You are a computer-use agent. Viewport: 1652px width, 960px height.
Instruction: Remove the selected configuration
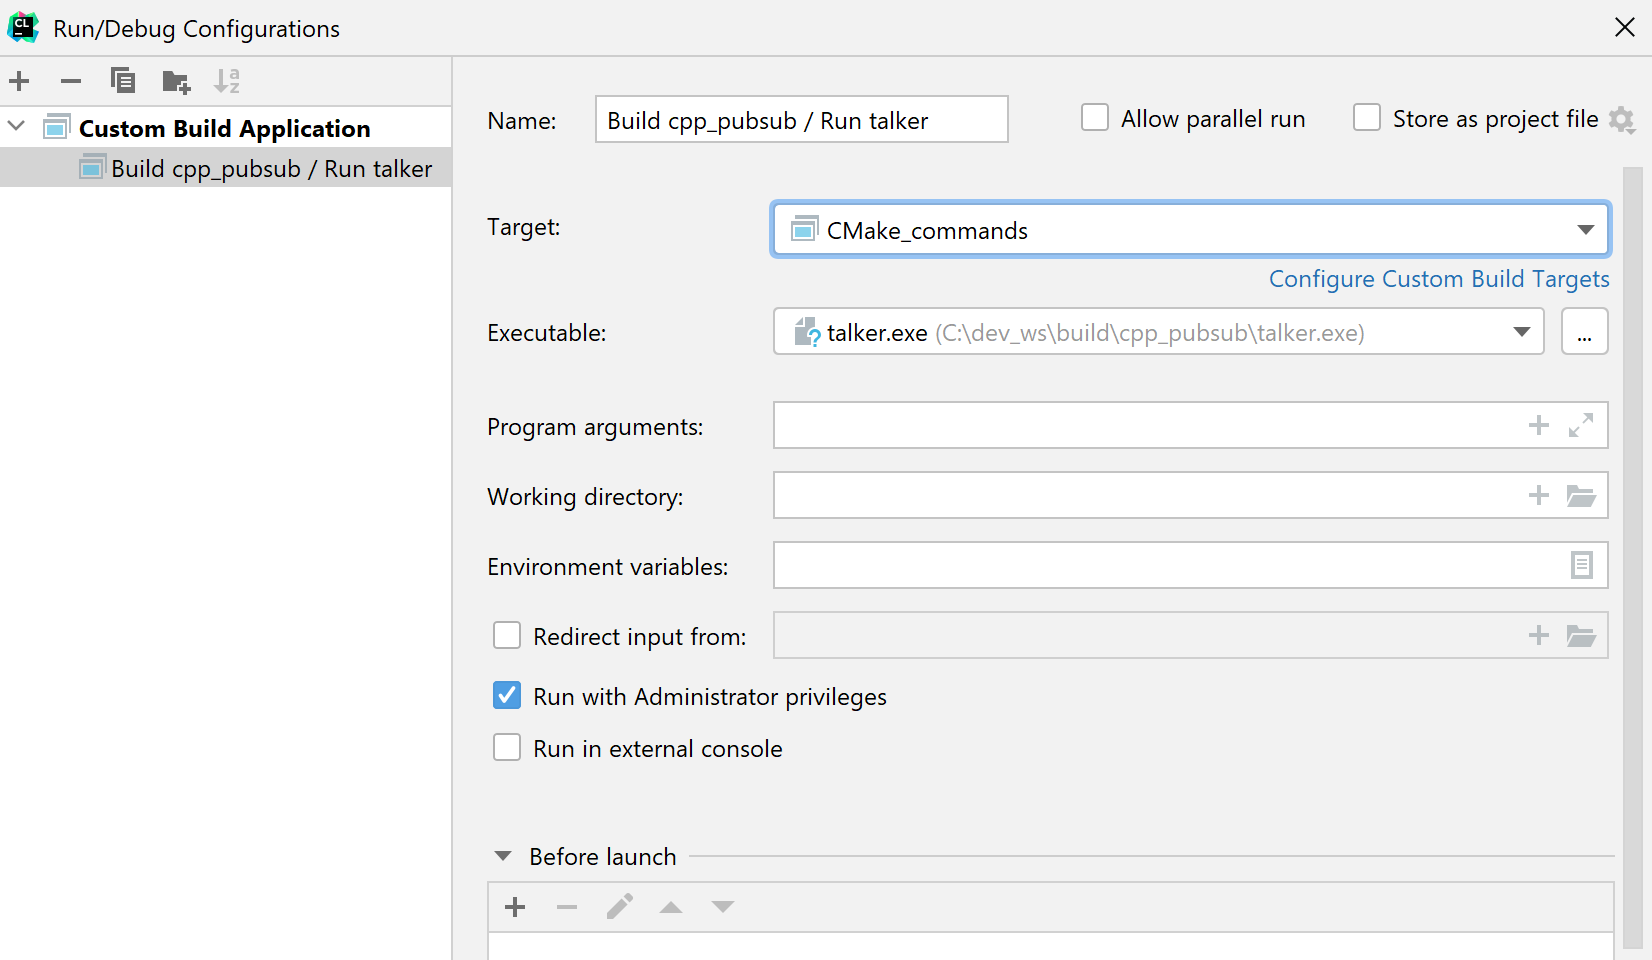(x=70, y=81)
